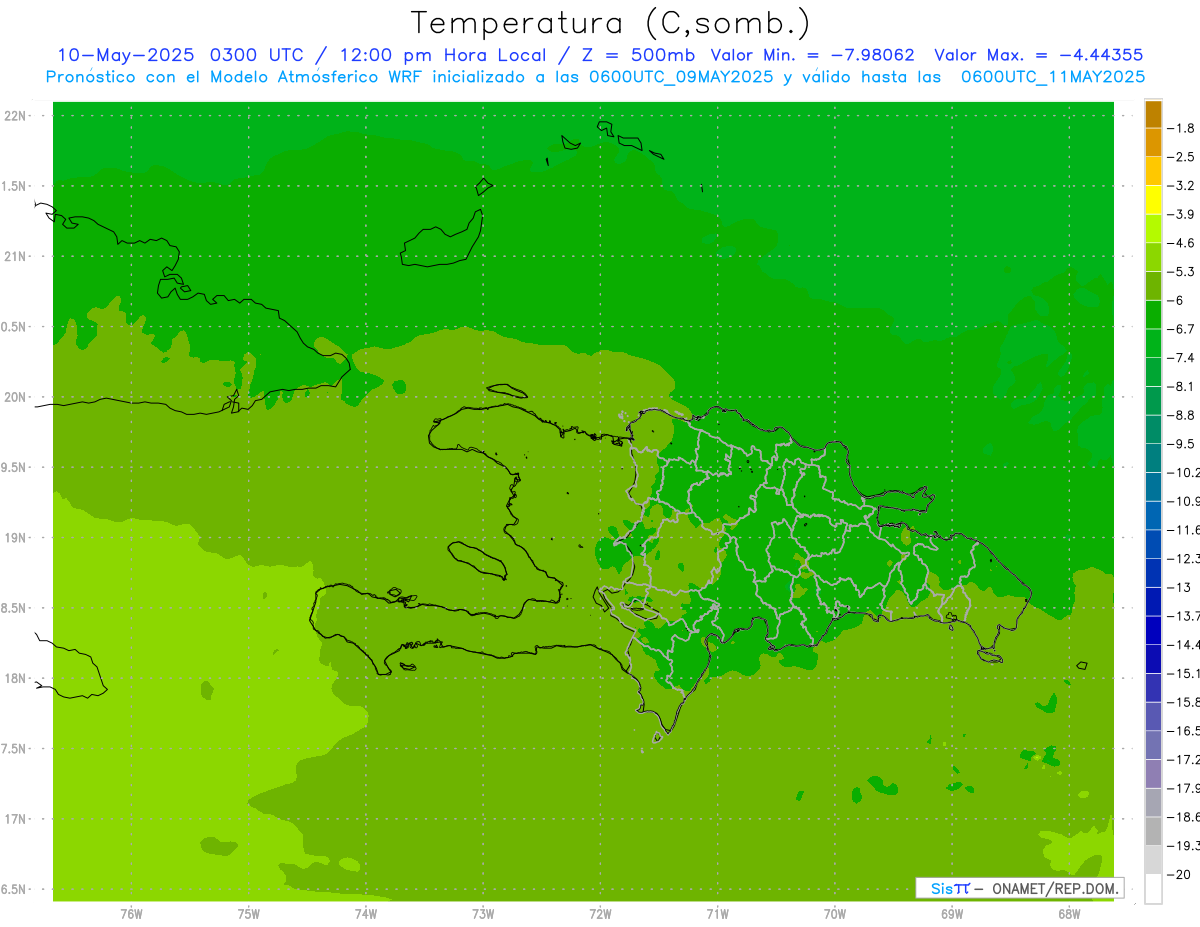1200x927 pixels.
Task: Click the 68W longitude label
Action: coord(1069,914)
